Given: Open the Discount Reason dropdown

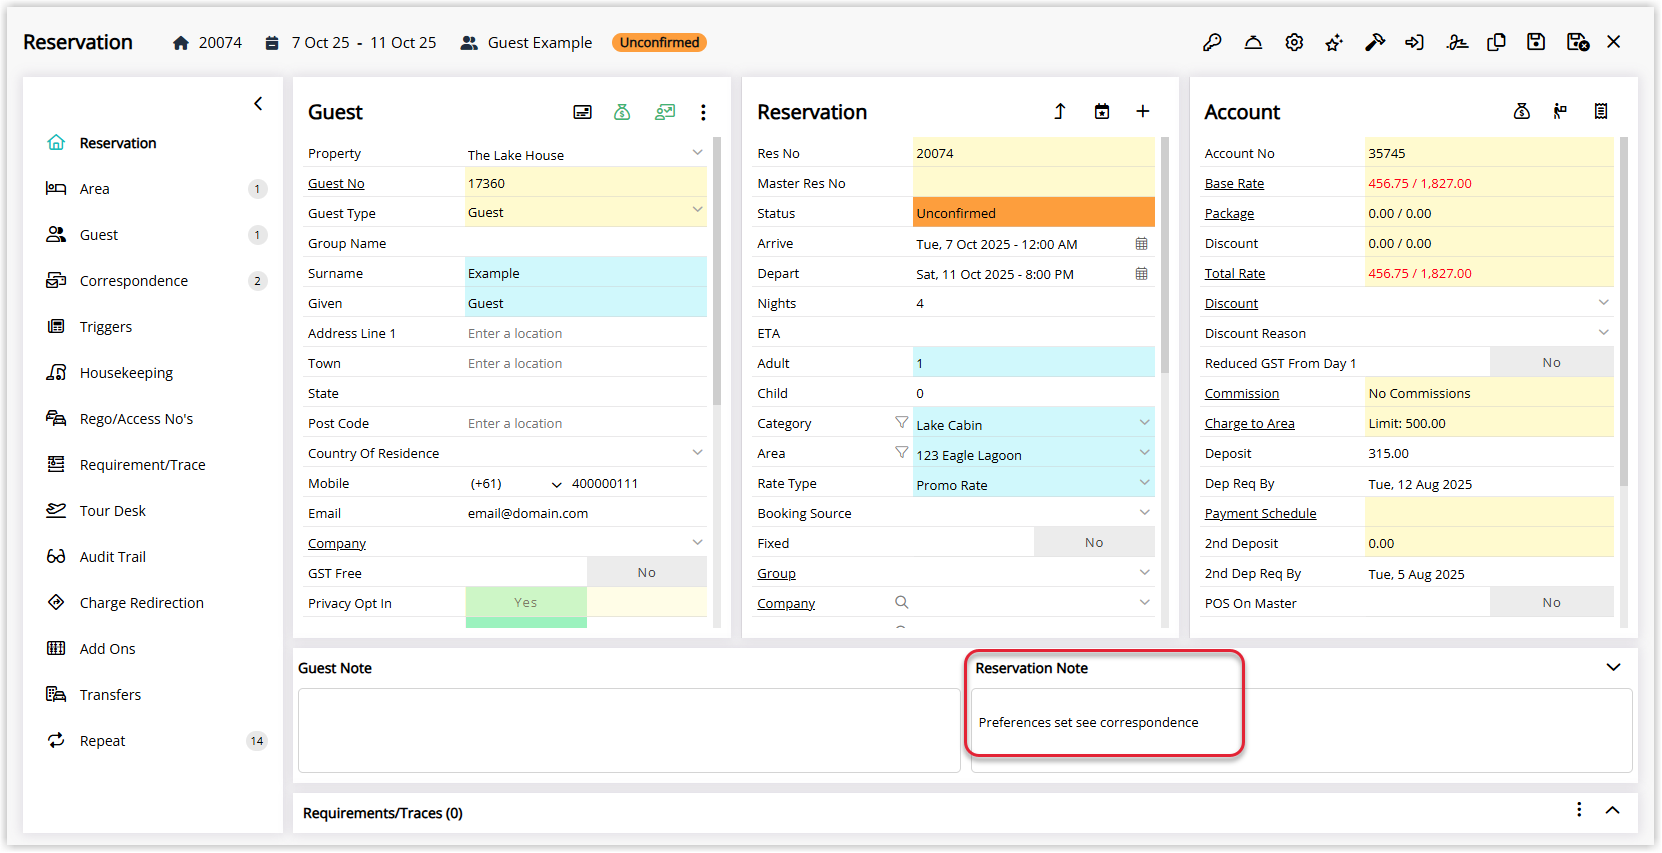Looking at the screenshot, I should tap(1604, 332).
